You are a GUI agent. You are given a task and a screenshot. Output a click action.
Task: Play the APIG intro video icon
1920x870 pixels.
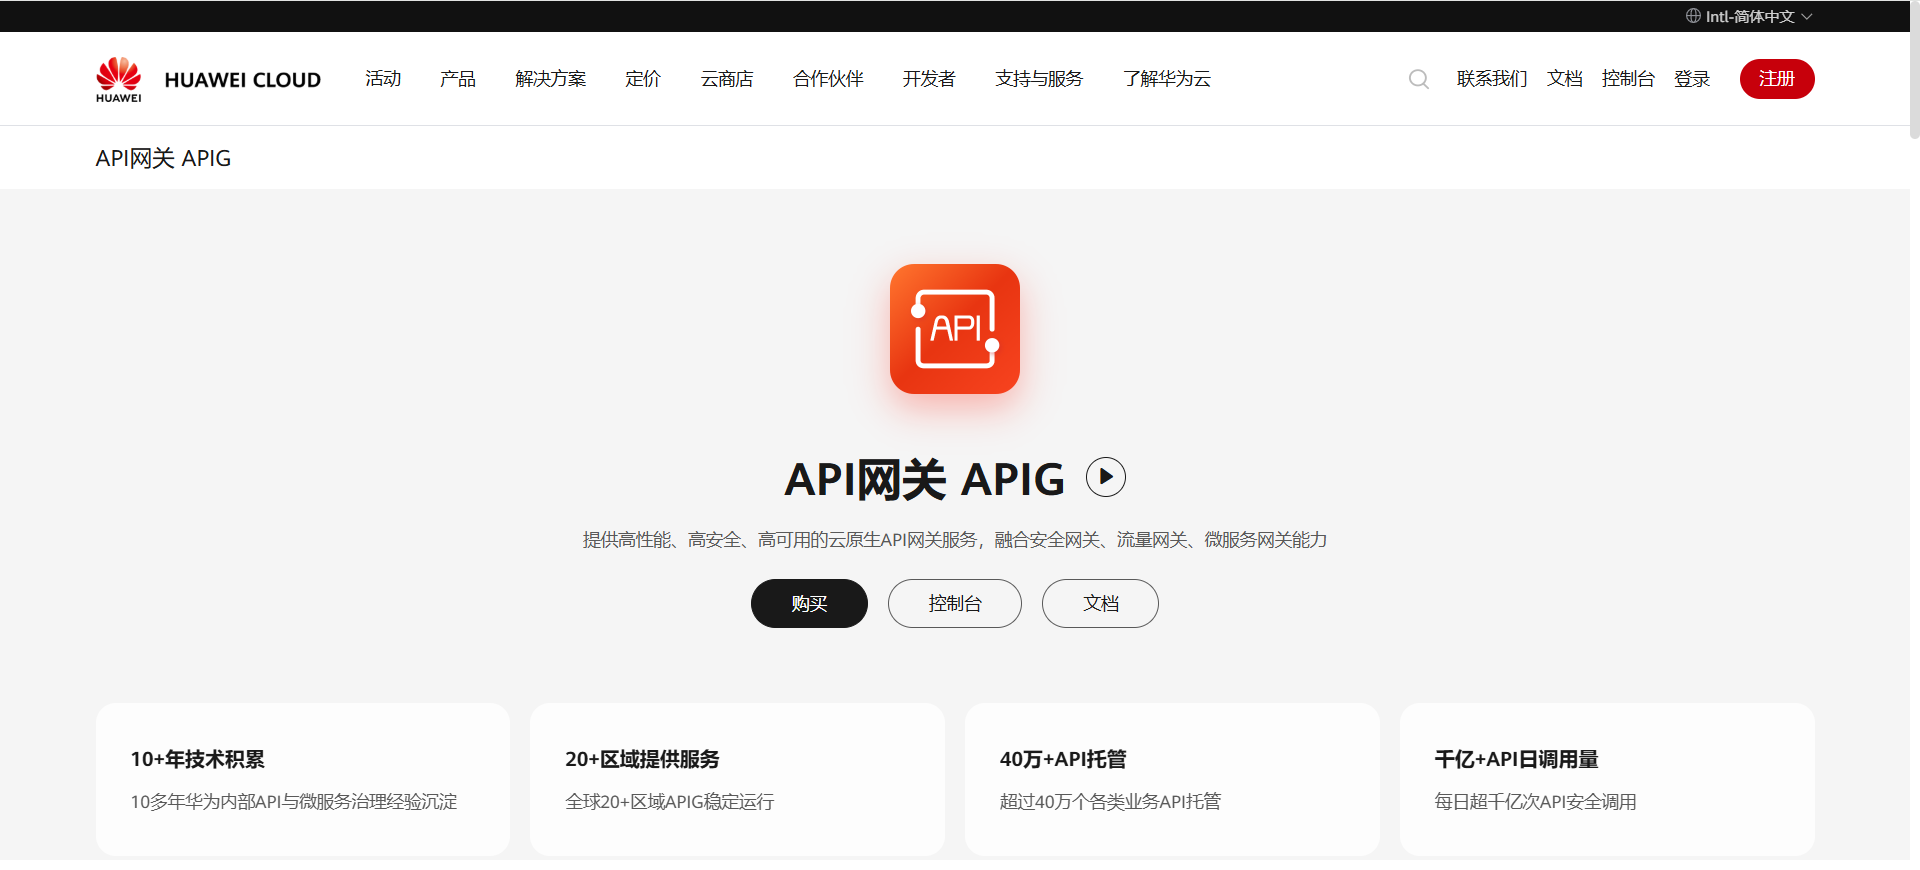[x=1105, y=477]
